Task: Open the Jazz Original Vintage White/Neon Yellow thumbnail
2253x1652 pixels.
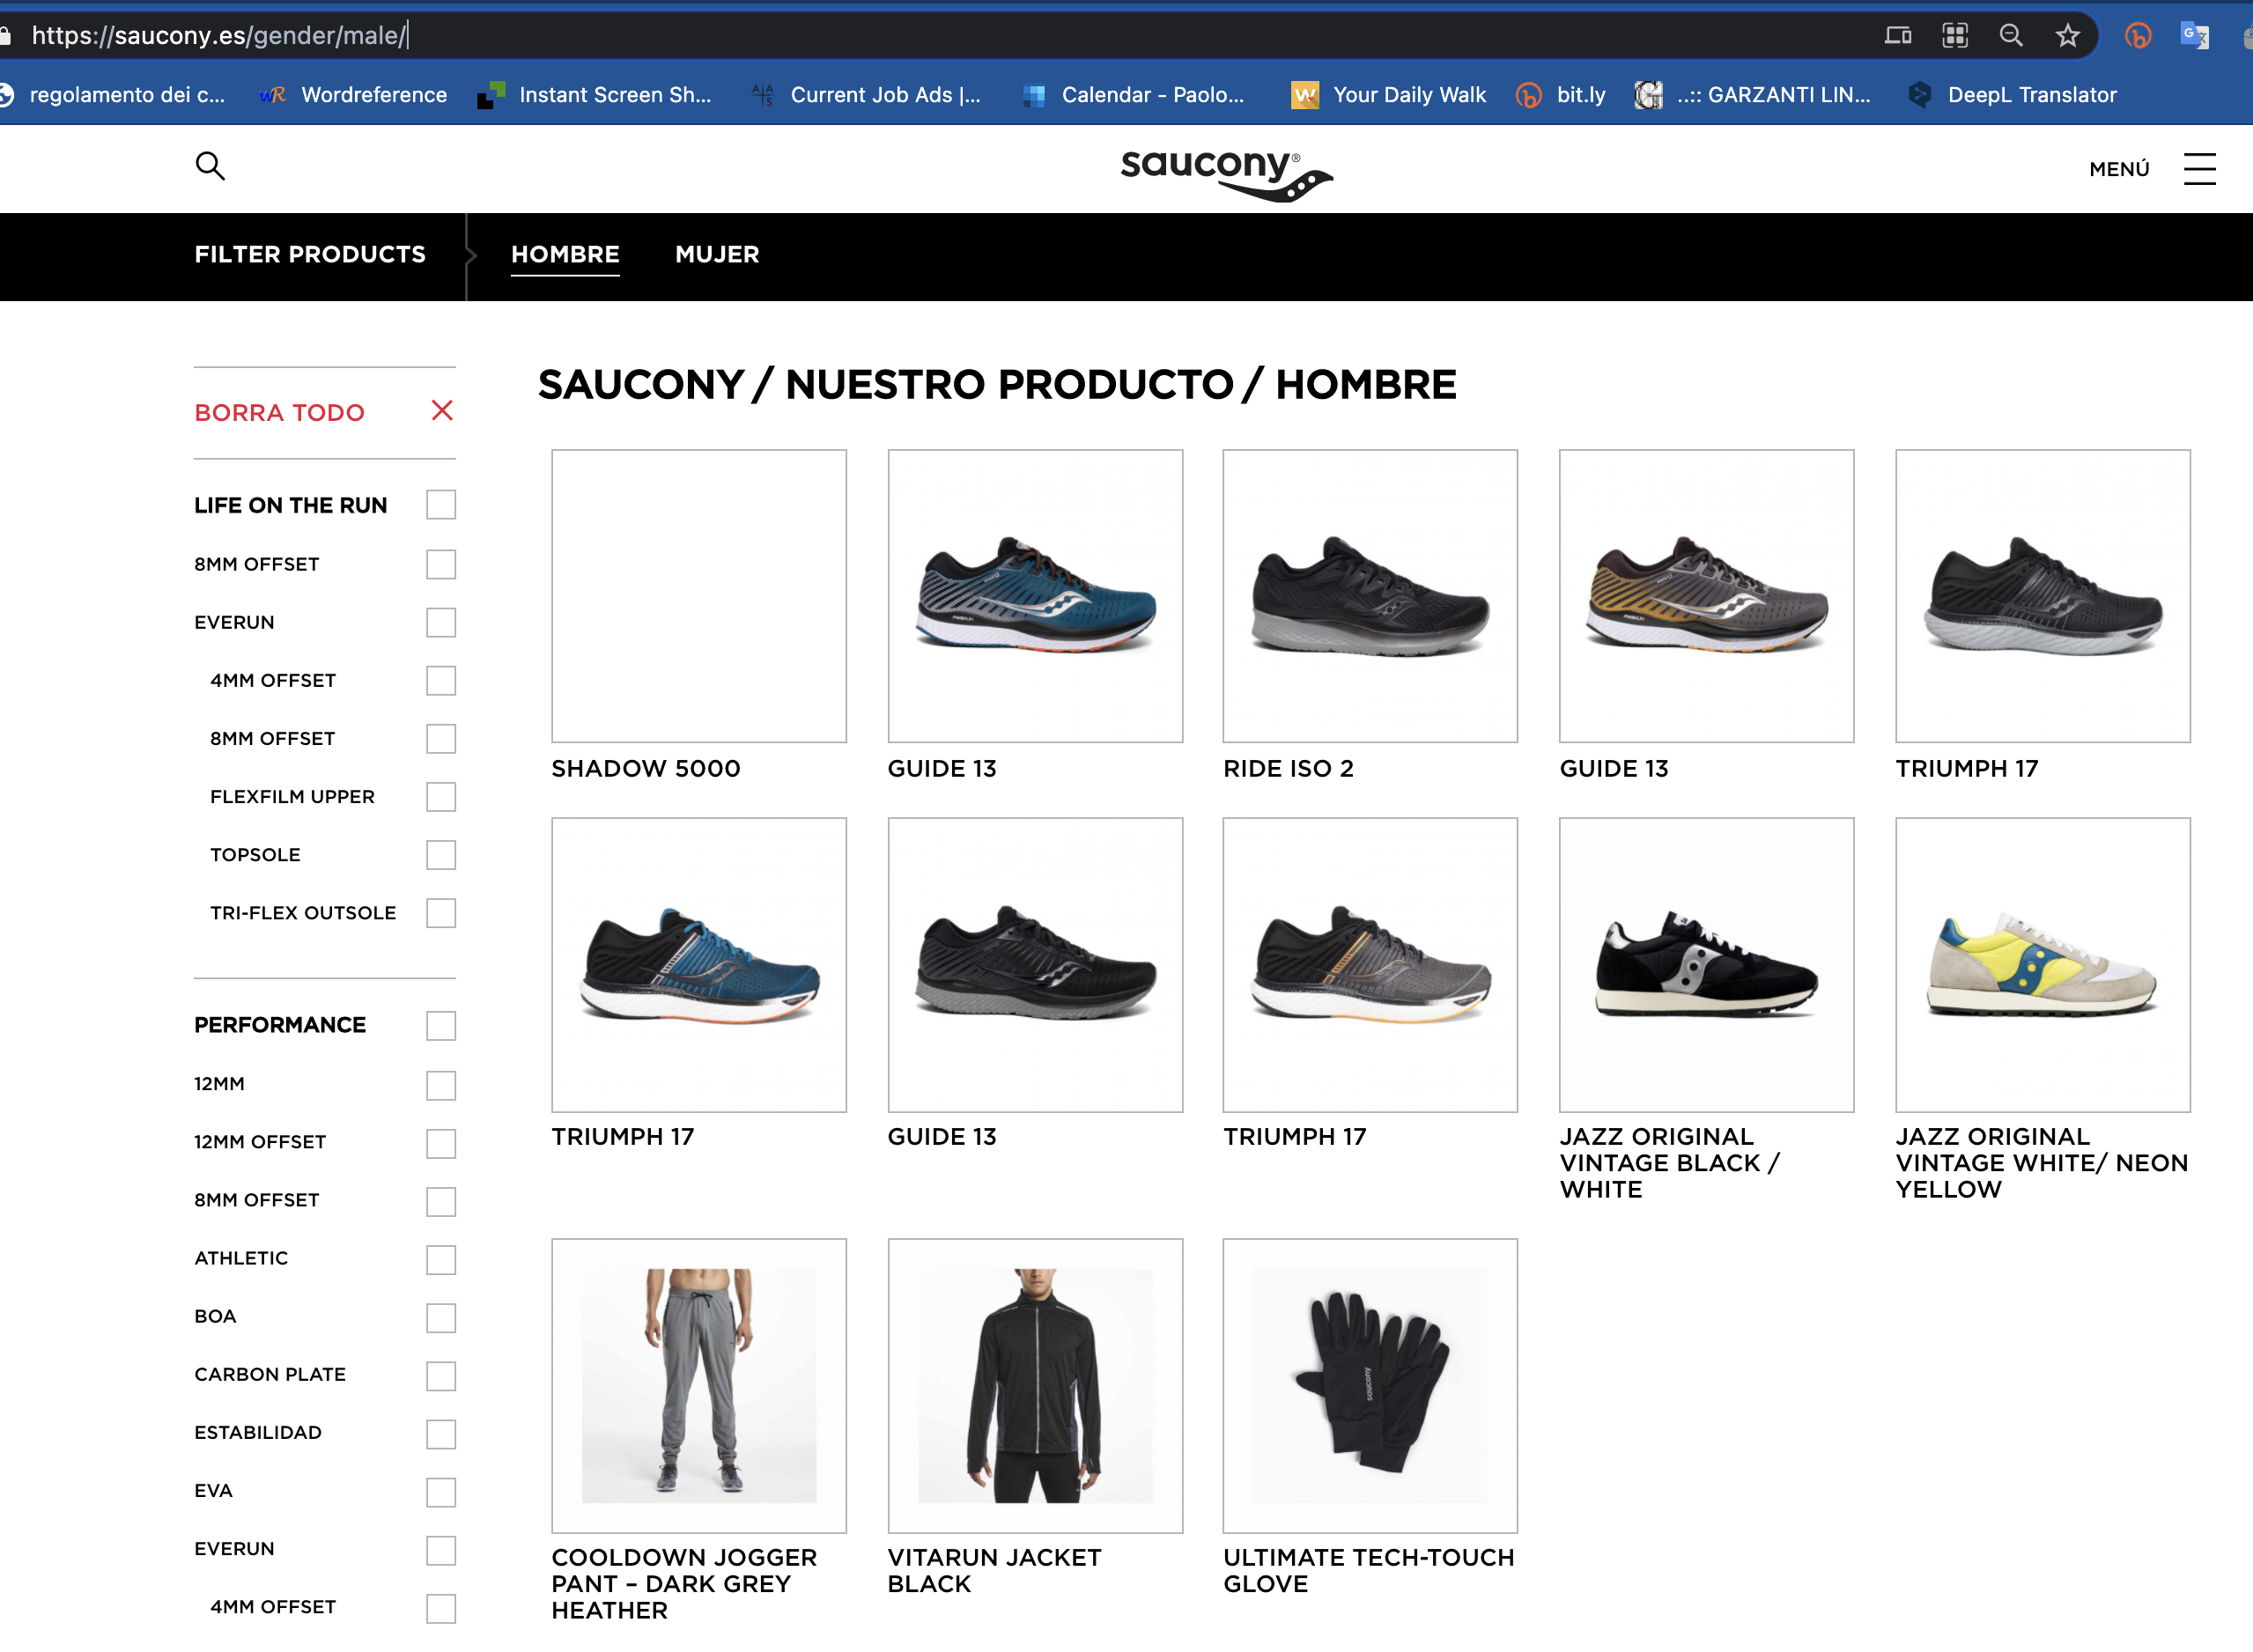Action: (x=2042, y=965)
